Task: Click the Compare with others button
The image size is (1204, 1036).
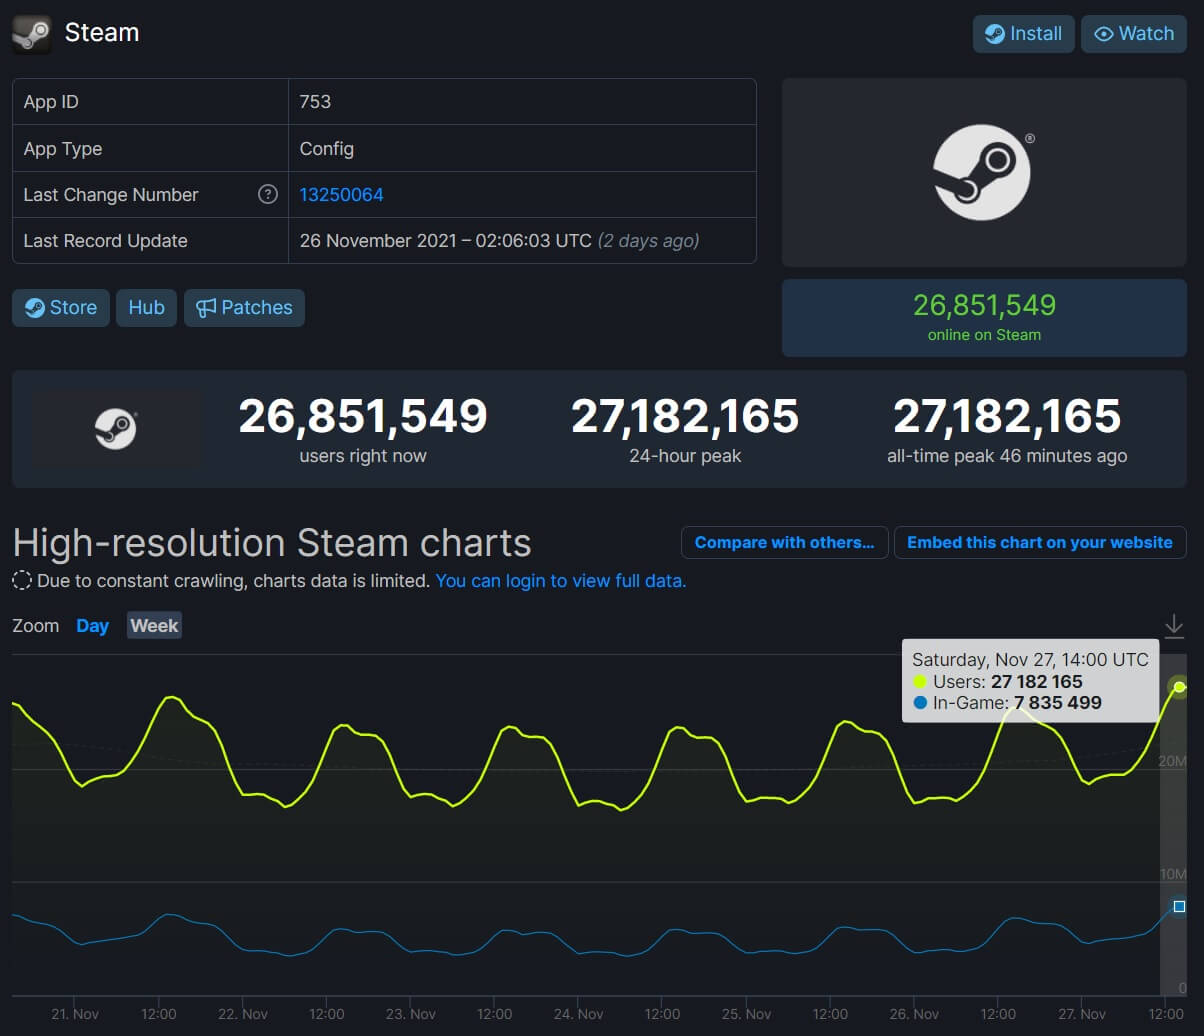Action: (784, 542)
